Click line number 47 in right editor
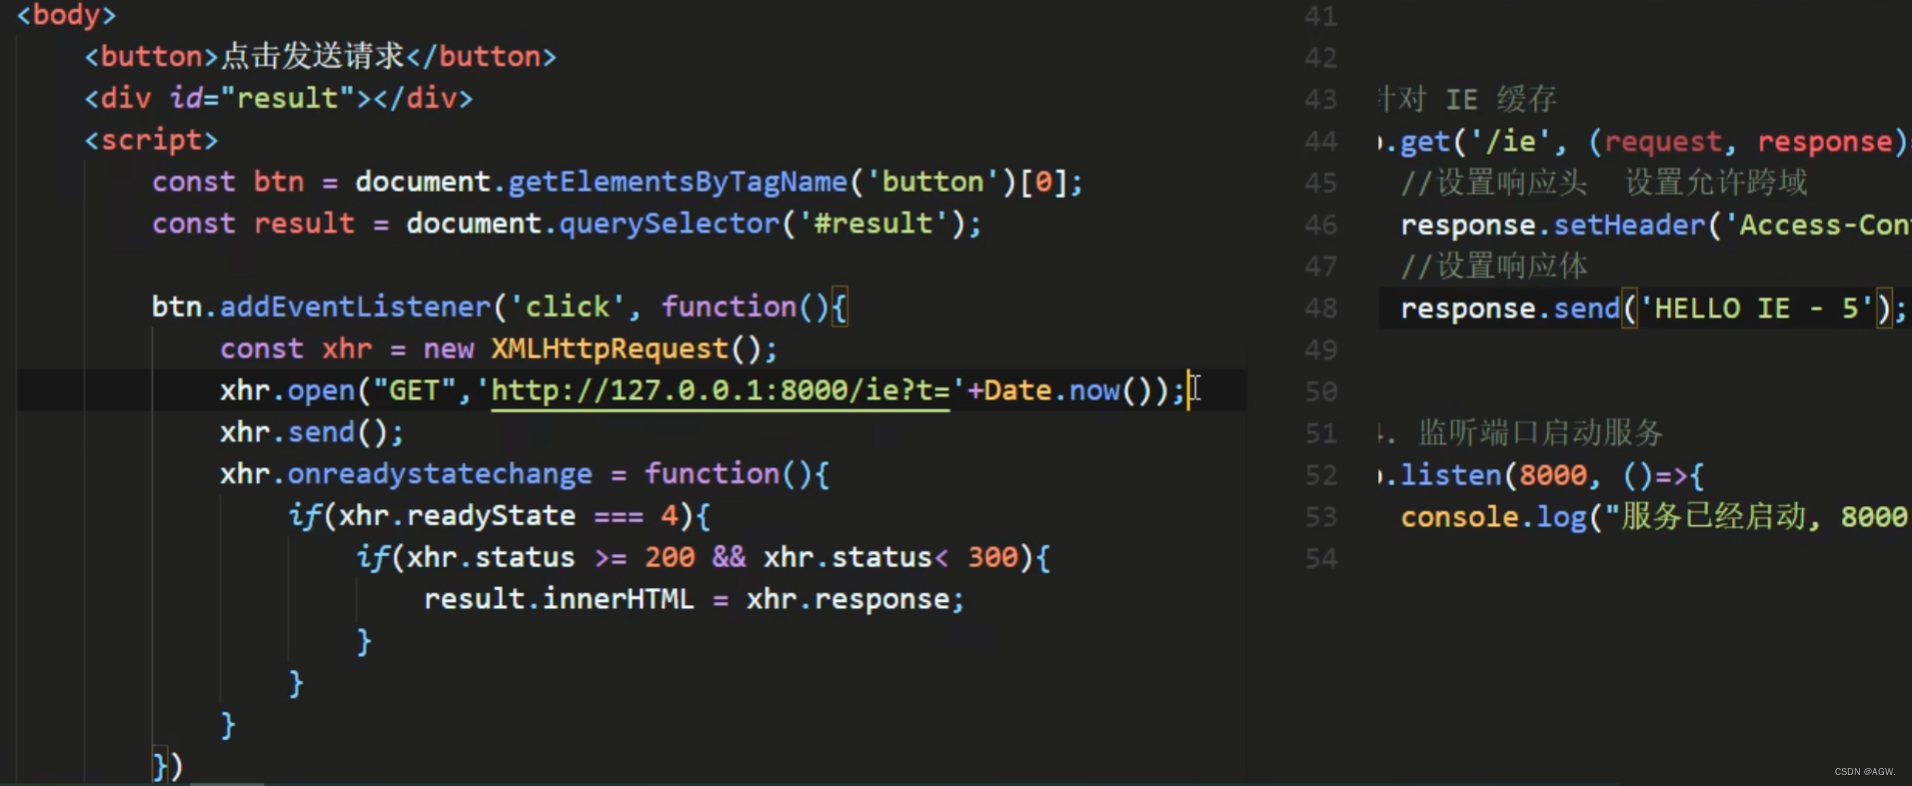 [1320, 267]
